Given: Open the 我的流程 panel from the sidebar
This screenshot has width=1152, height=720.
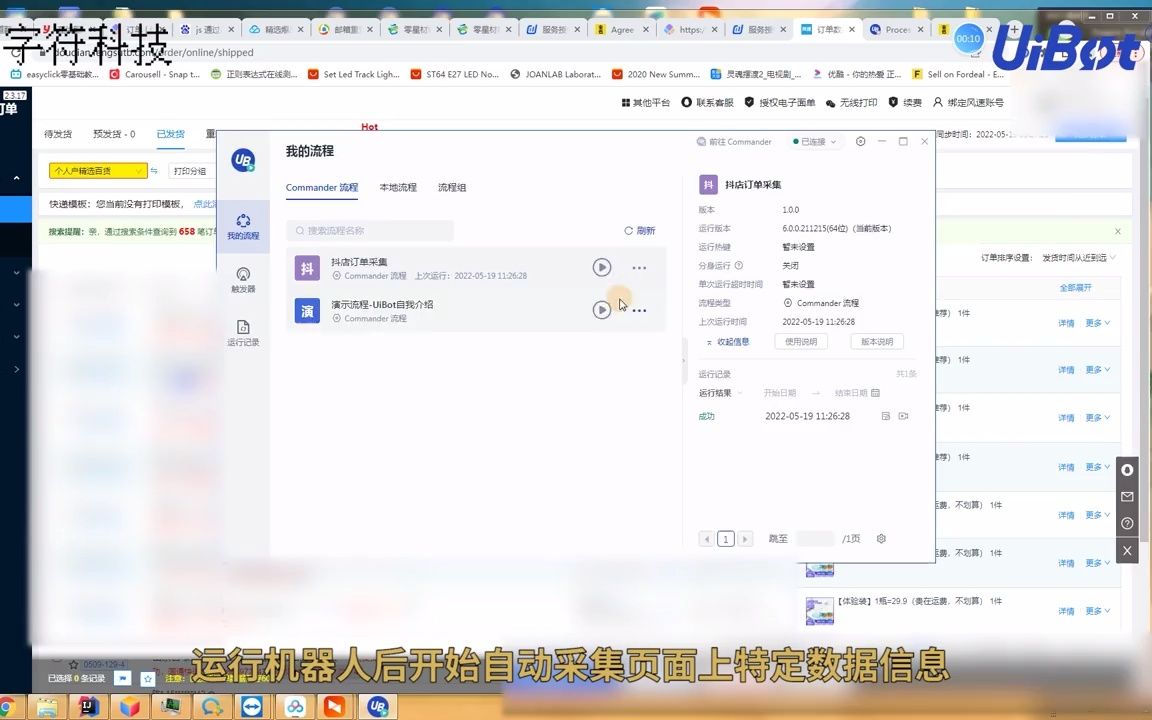Looking at the screenshot, I should tap(243, 226).
